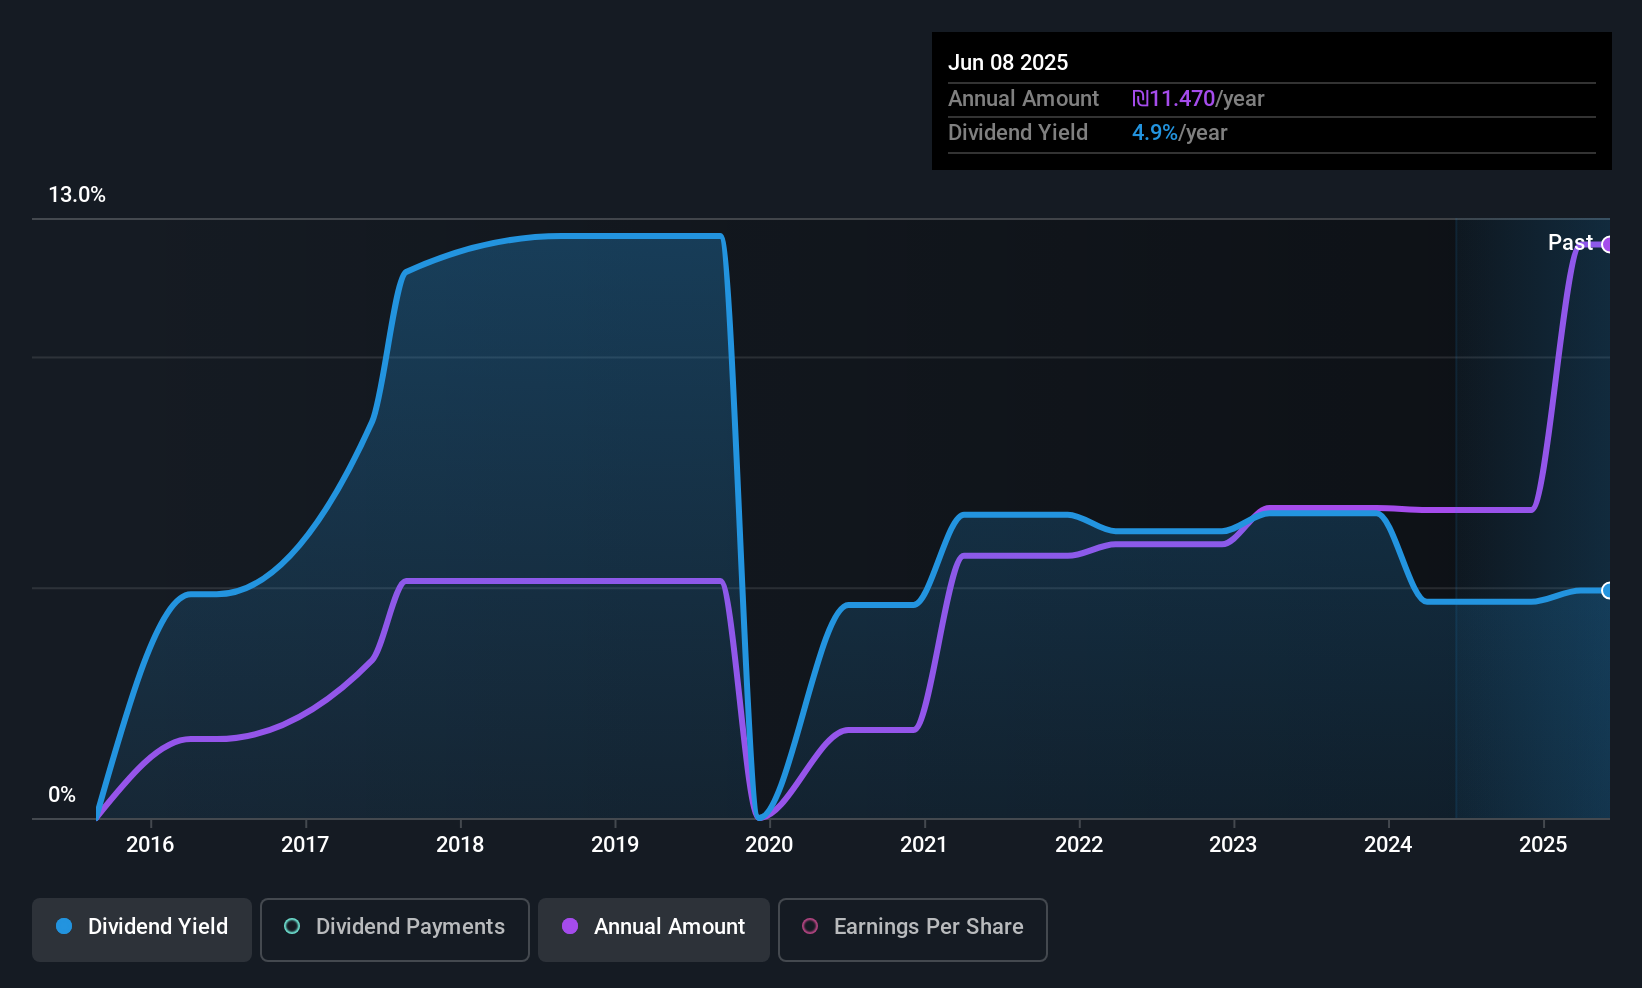Click the blue Dividend Yield endpoint marker
This screenshot has width=1642, height=988.
1608,590
